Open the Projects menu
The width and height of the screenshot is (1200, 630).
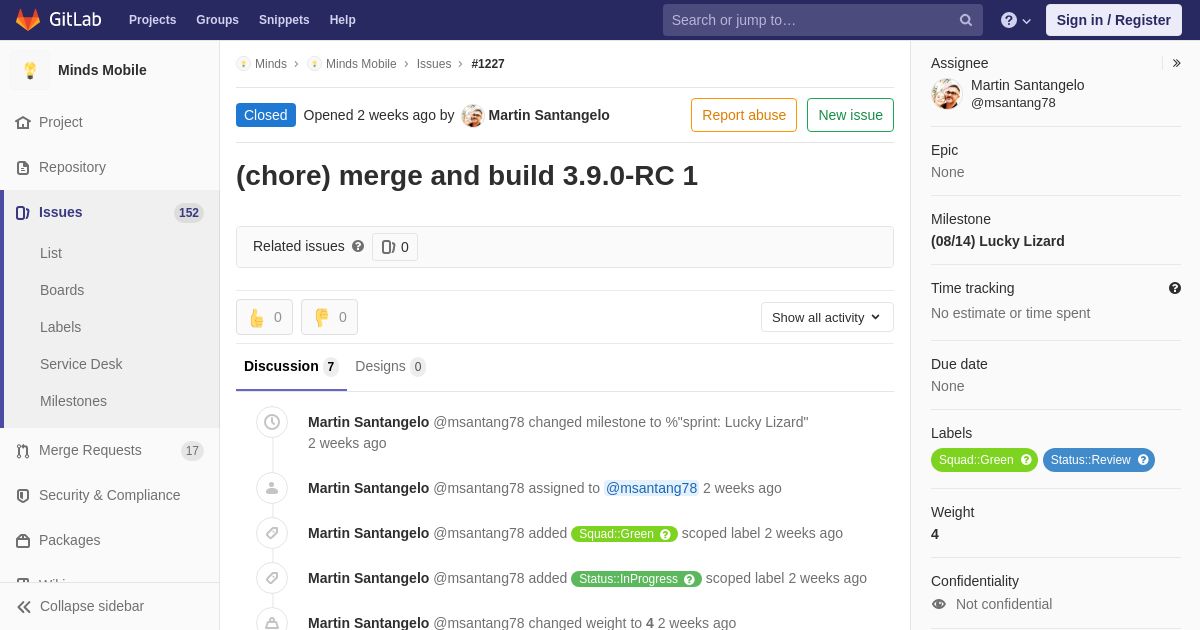[152, 20]
